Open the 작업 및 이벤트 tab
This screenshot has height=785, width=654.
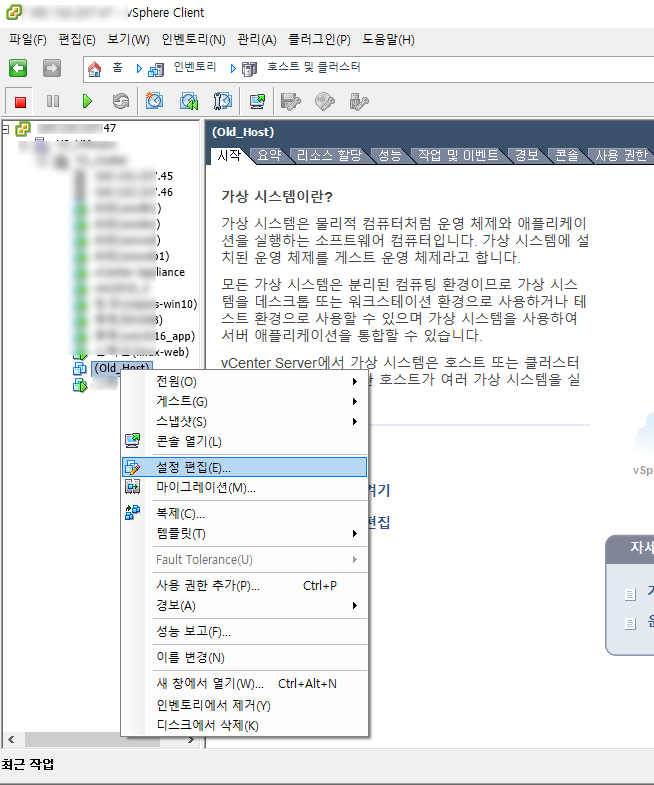coord(458,155)
